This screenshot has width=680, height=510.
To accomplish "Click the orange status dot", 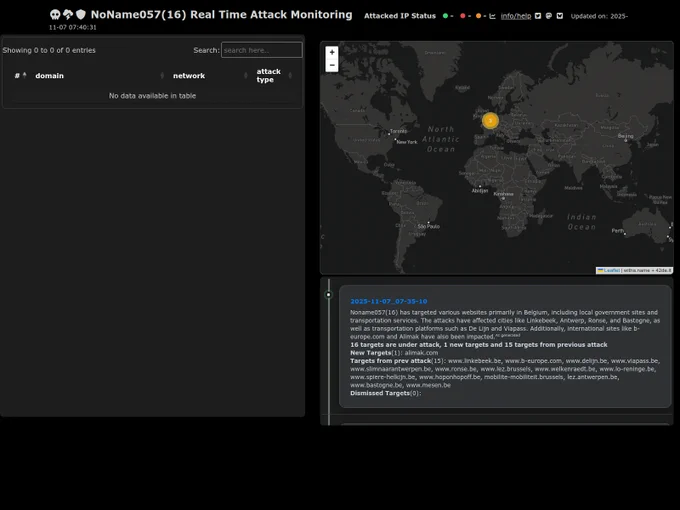I will (x=478, y=16).
